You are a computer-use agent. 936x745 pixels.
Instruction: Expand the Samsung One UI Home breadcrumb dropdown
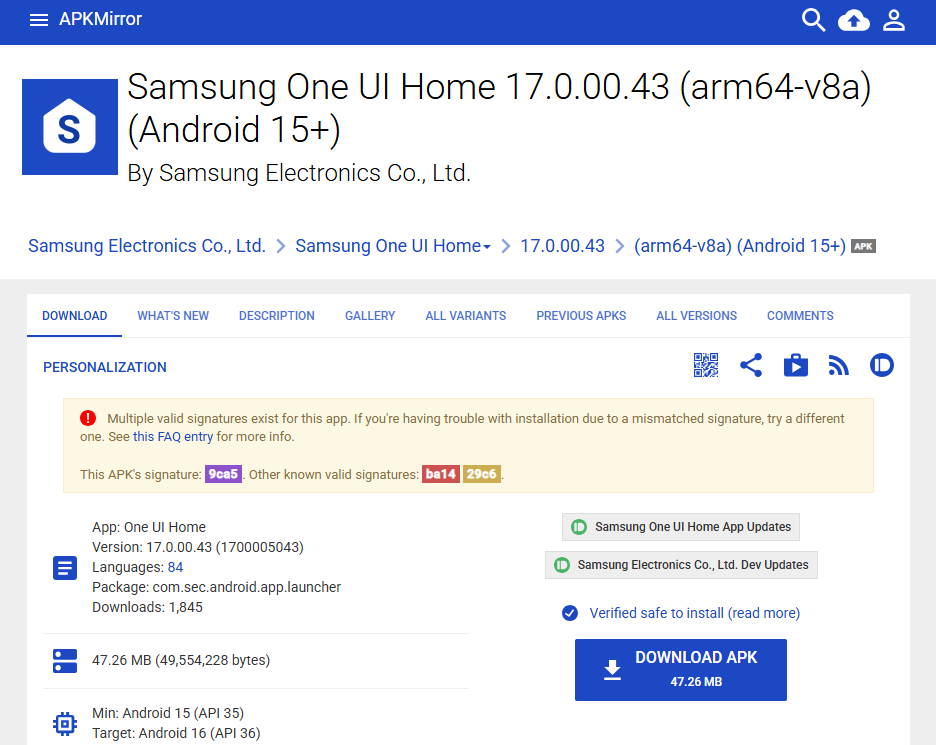pyautogui.click(x=487, y=247)
